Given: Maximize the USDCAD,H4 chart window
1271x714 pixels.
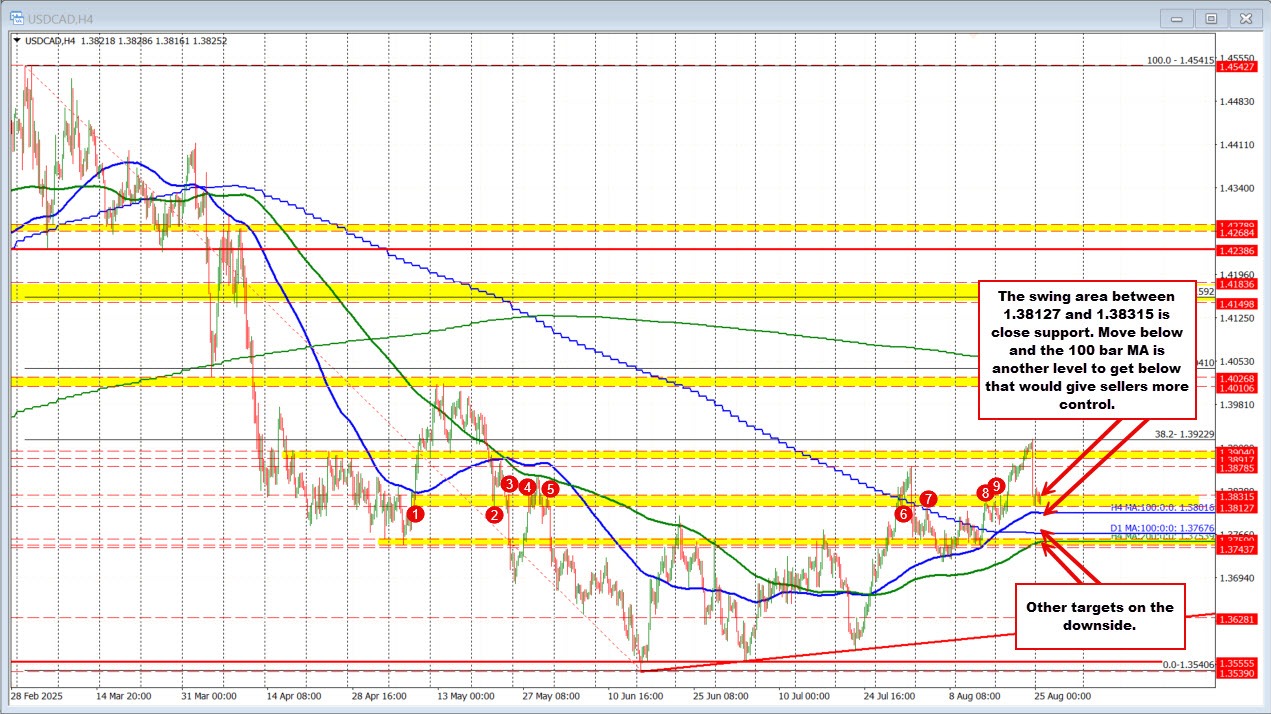Looking at the screenshot, I should pyautogui.click(x=1211, y=18).
